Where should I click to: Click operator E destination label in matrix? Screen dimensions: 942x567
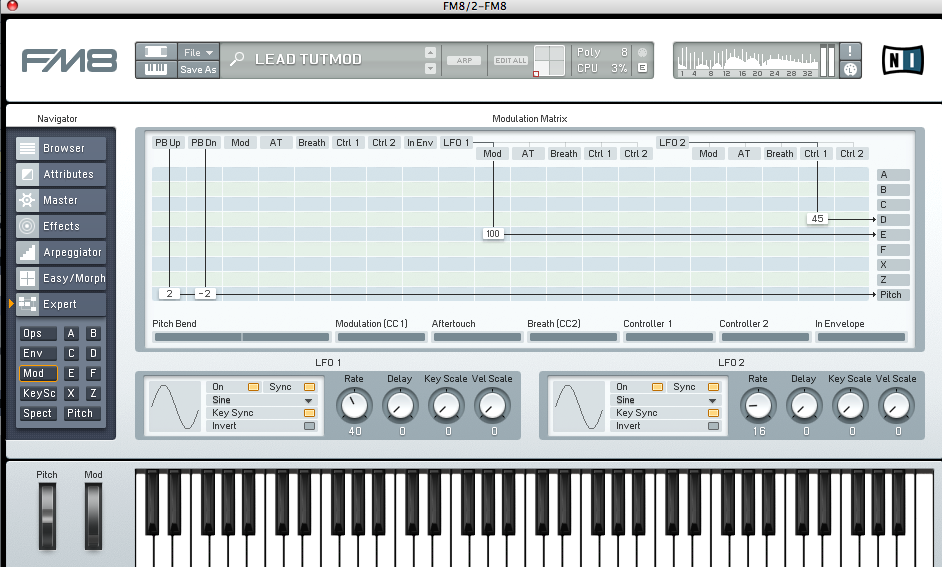click(893, 235)
